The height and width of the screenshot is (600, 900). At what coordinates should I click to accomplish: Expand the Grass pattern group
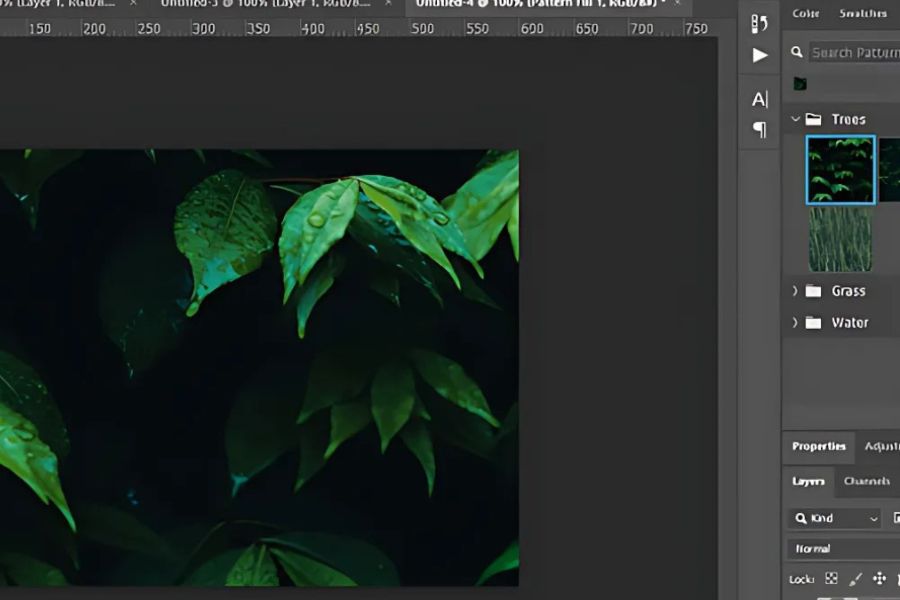click(x=796, y=291)
